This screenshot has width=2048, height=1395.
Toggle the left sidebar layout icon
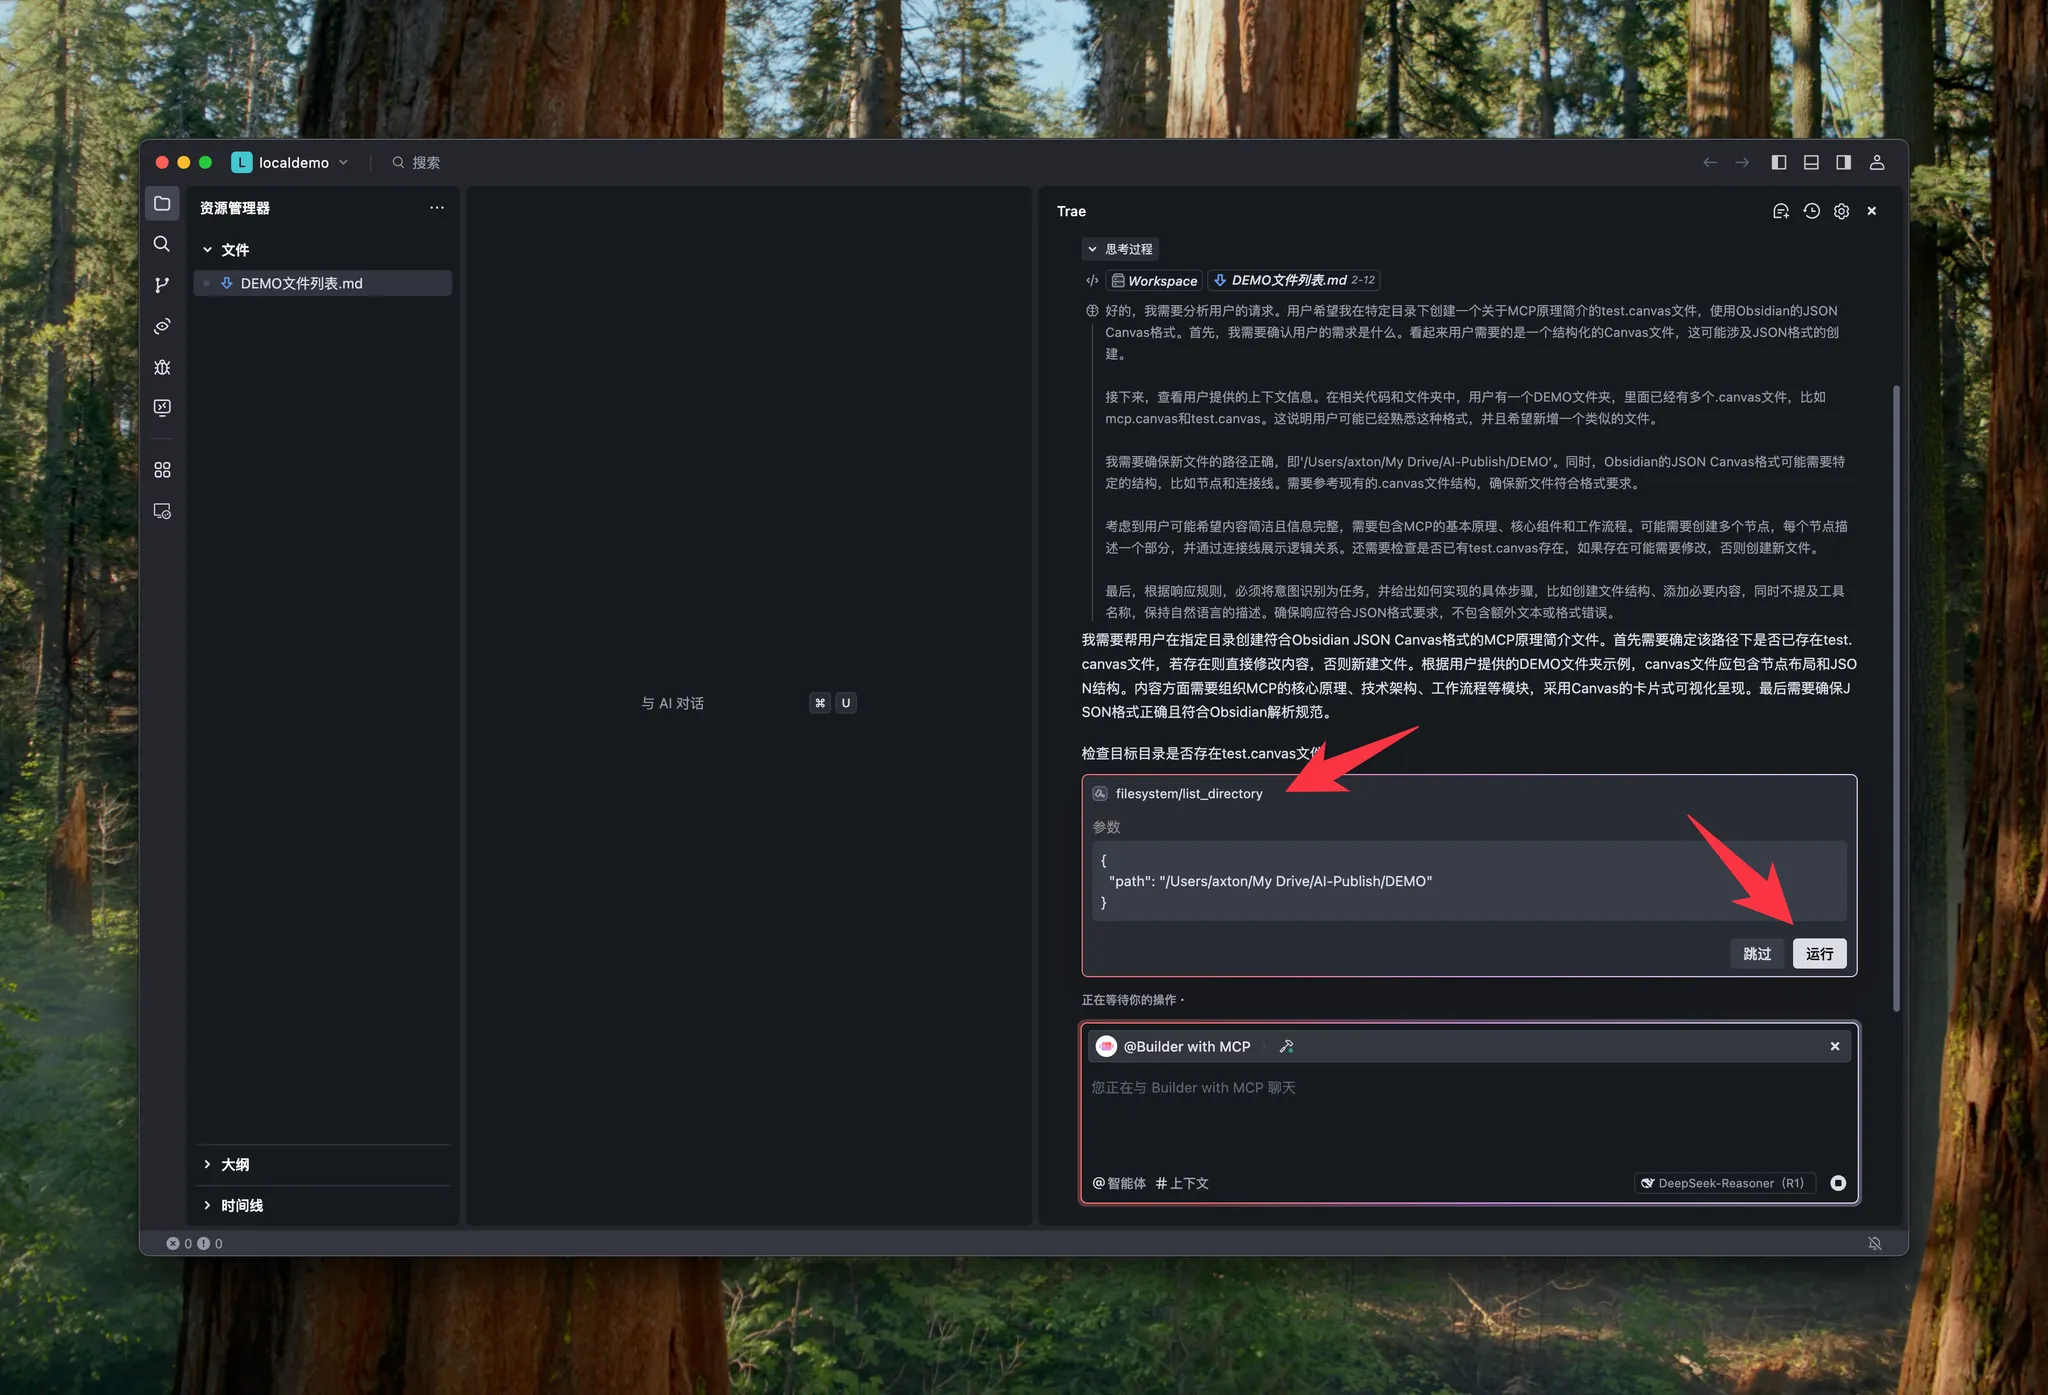pyautogui.click(x=1779, y=163)
